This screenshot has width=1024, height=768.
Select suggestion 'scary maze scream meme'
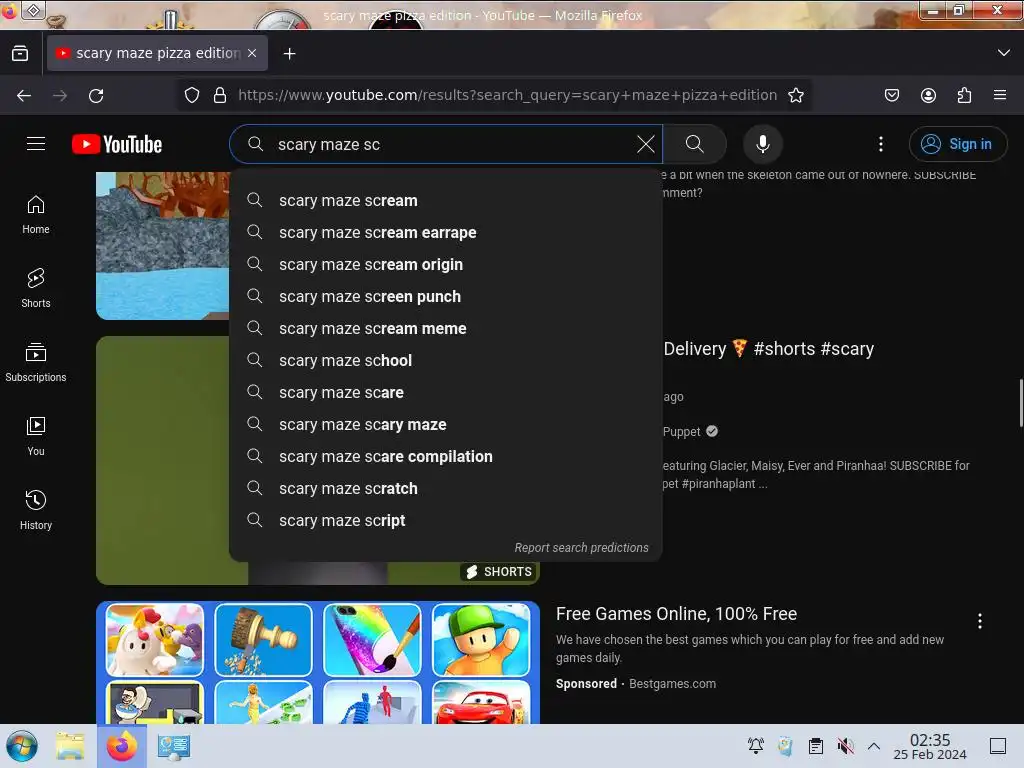pos(446,328)
